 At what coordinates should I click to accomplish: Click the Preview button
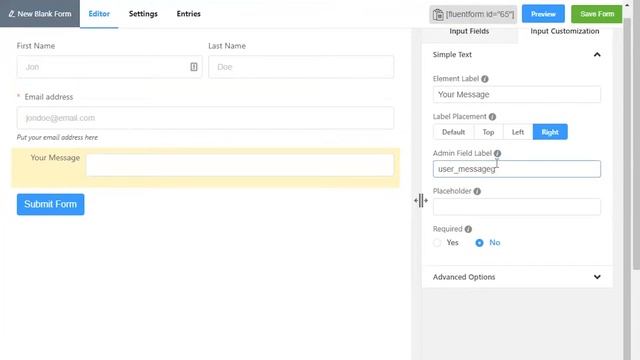click(x=543, y=14)
